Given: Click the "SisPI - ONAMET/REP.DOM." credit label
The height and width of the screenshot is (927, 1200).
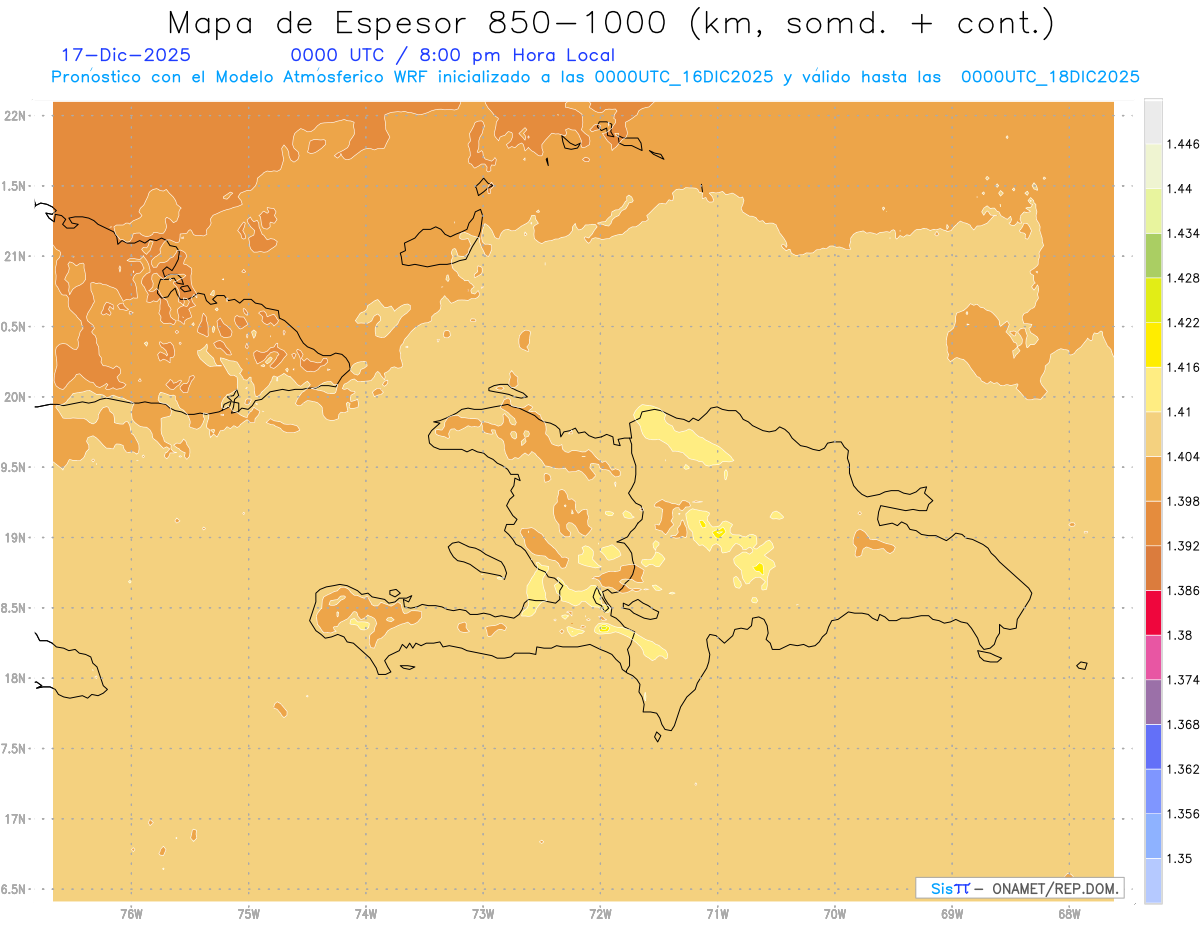Looking at the screenshot, I should pyautogui.click(x=1019, y=888).
